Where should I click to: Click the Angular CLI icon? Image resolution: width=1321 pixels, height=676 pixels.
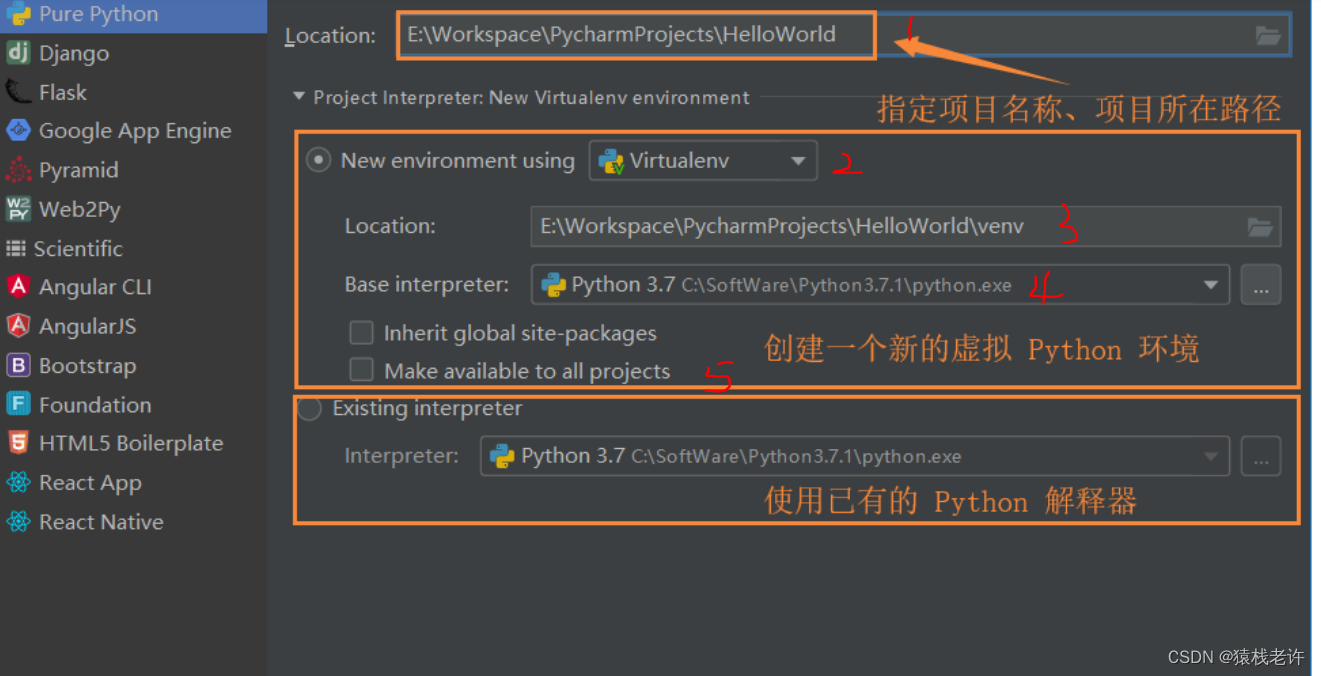(x=18, y=287)
